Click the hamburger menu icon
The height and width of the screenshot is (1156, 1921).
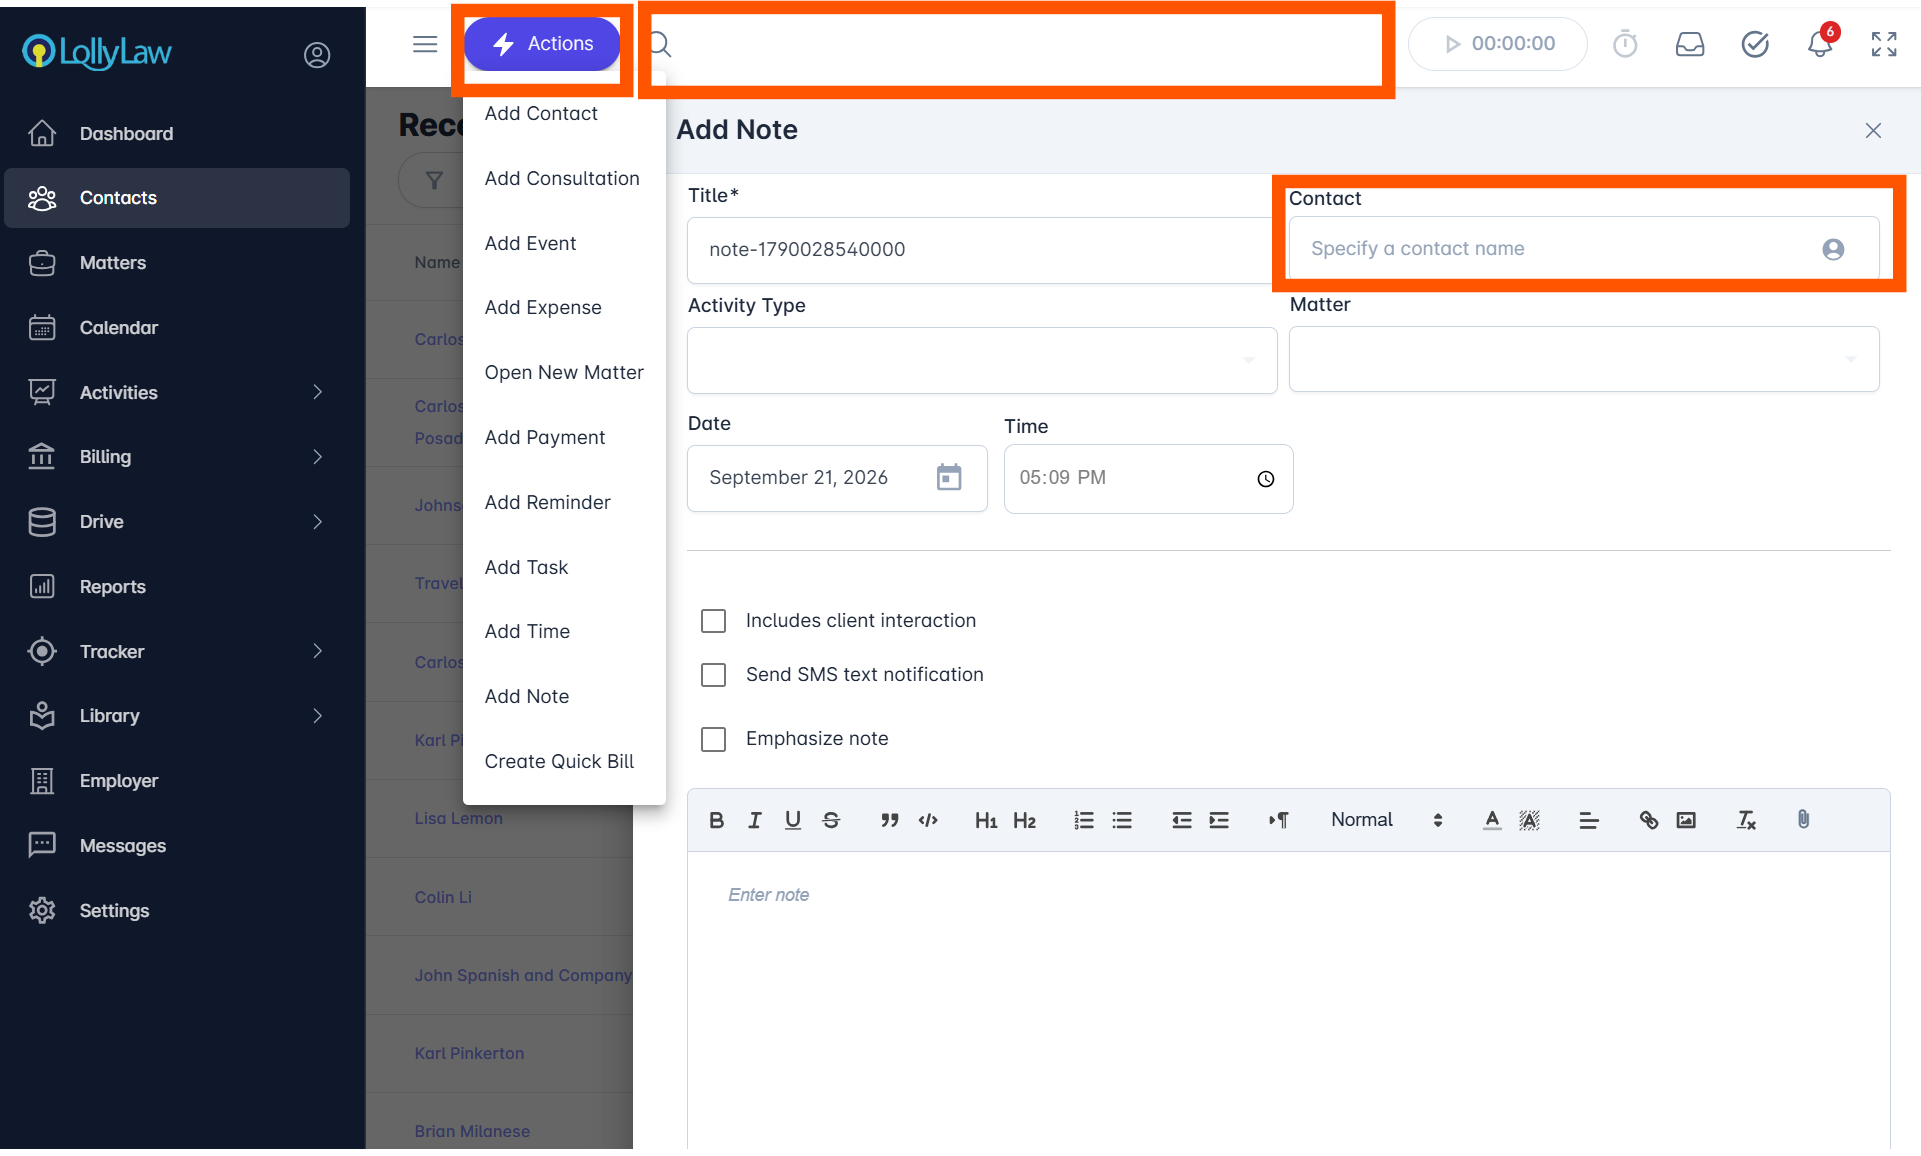pyautogui.click(x=425, y=44)
